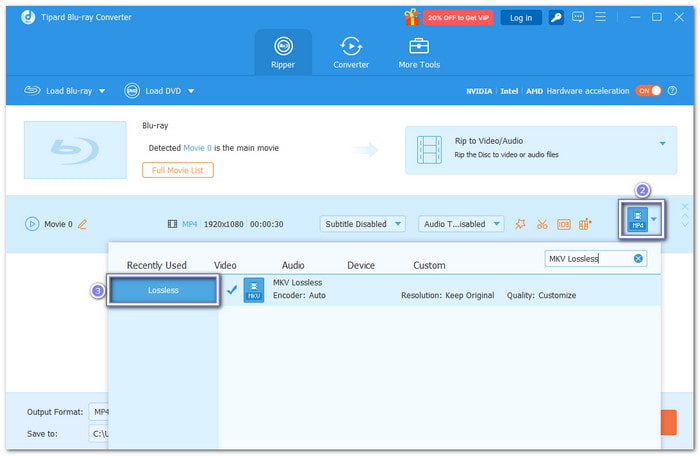Open the feedback chat icon

(578, 17)
